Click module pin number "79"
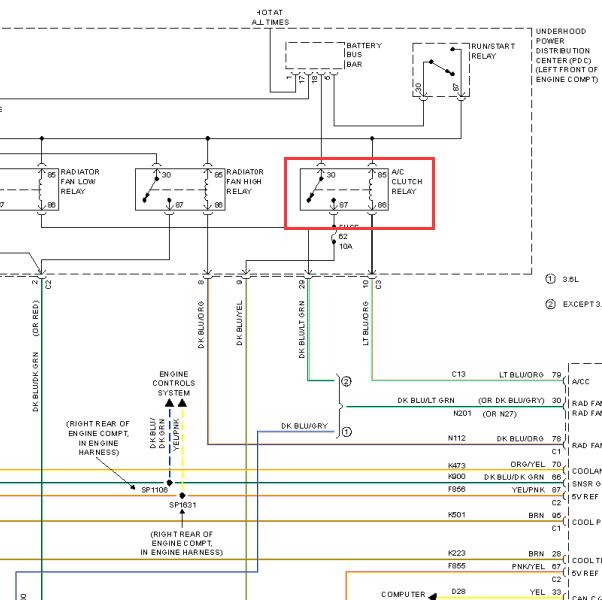Viewport: 602px width, 600px height. tap(556, 375)
